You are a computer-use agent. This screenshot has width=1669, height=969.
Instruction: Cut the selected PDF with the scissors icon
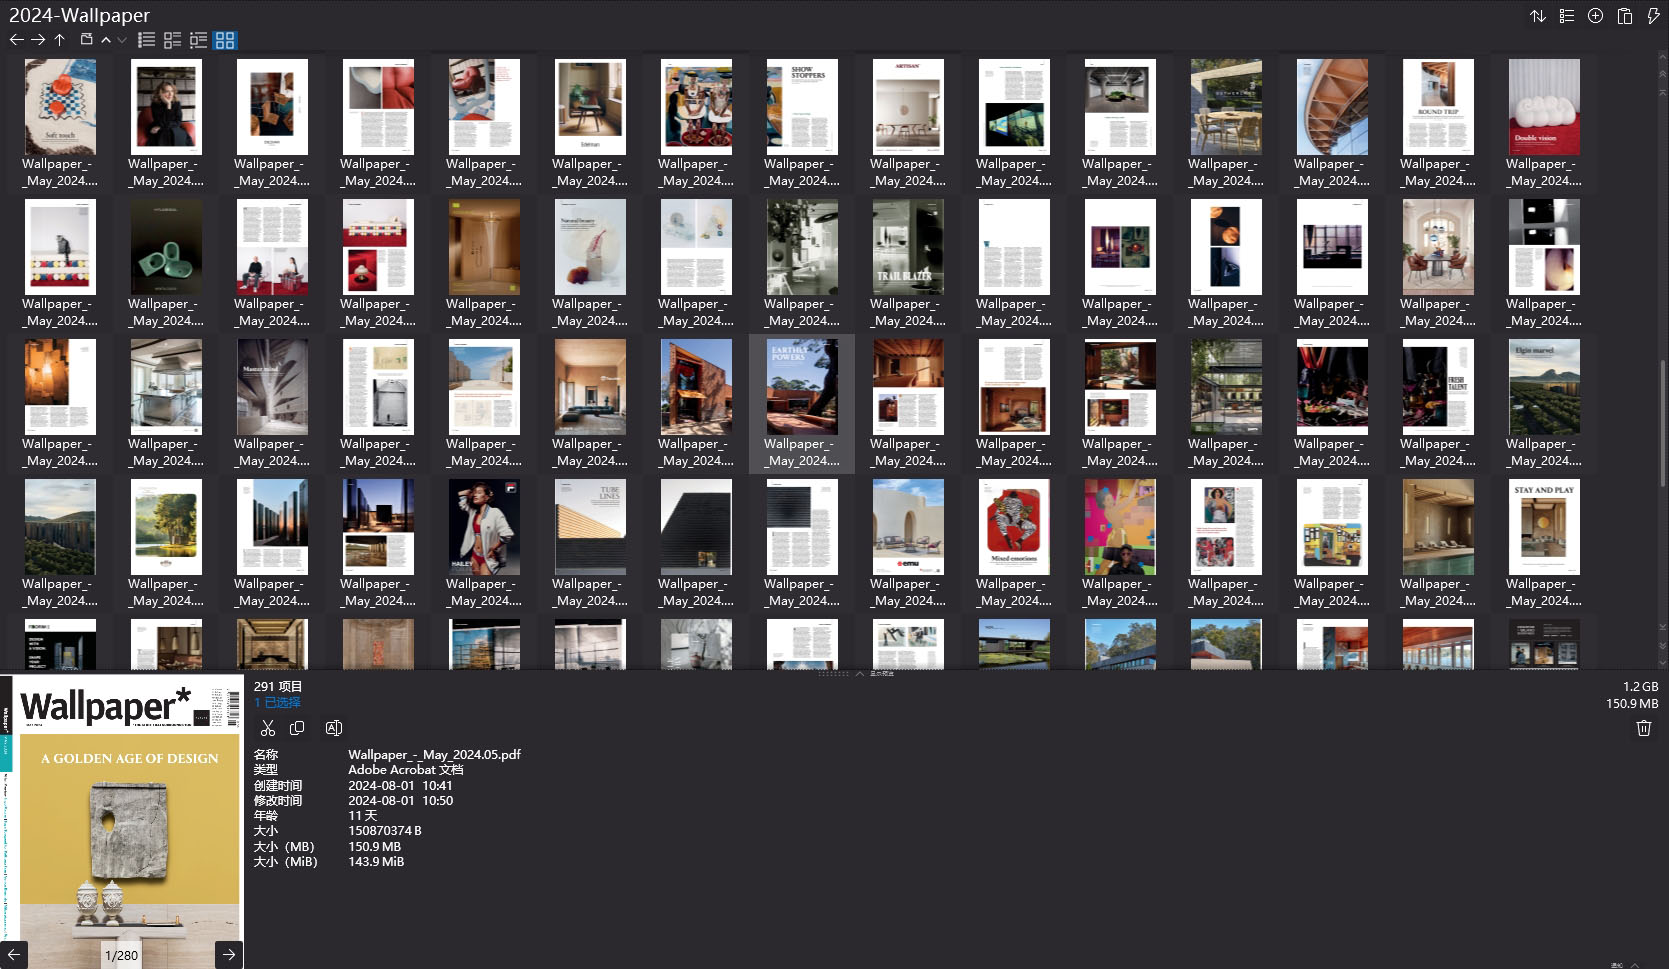(268, 728)
